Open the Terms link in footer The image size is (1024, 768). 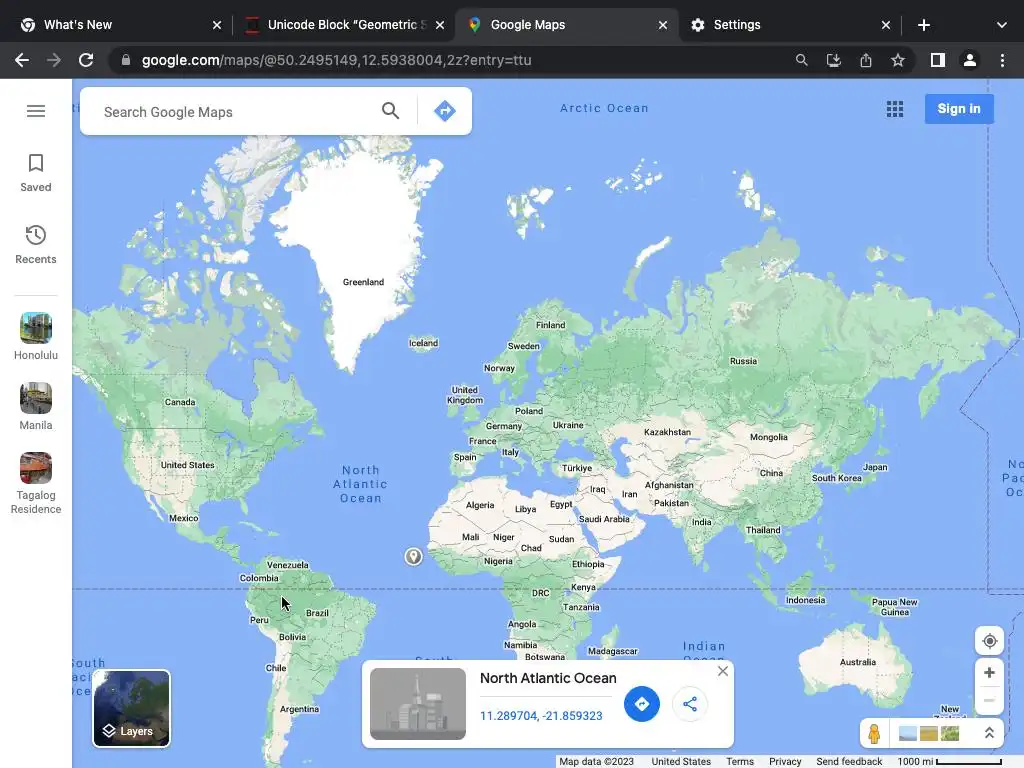(x=740, y=761)
